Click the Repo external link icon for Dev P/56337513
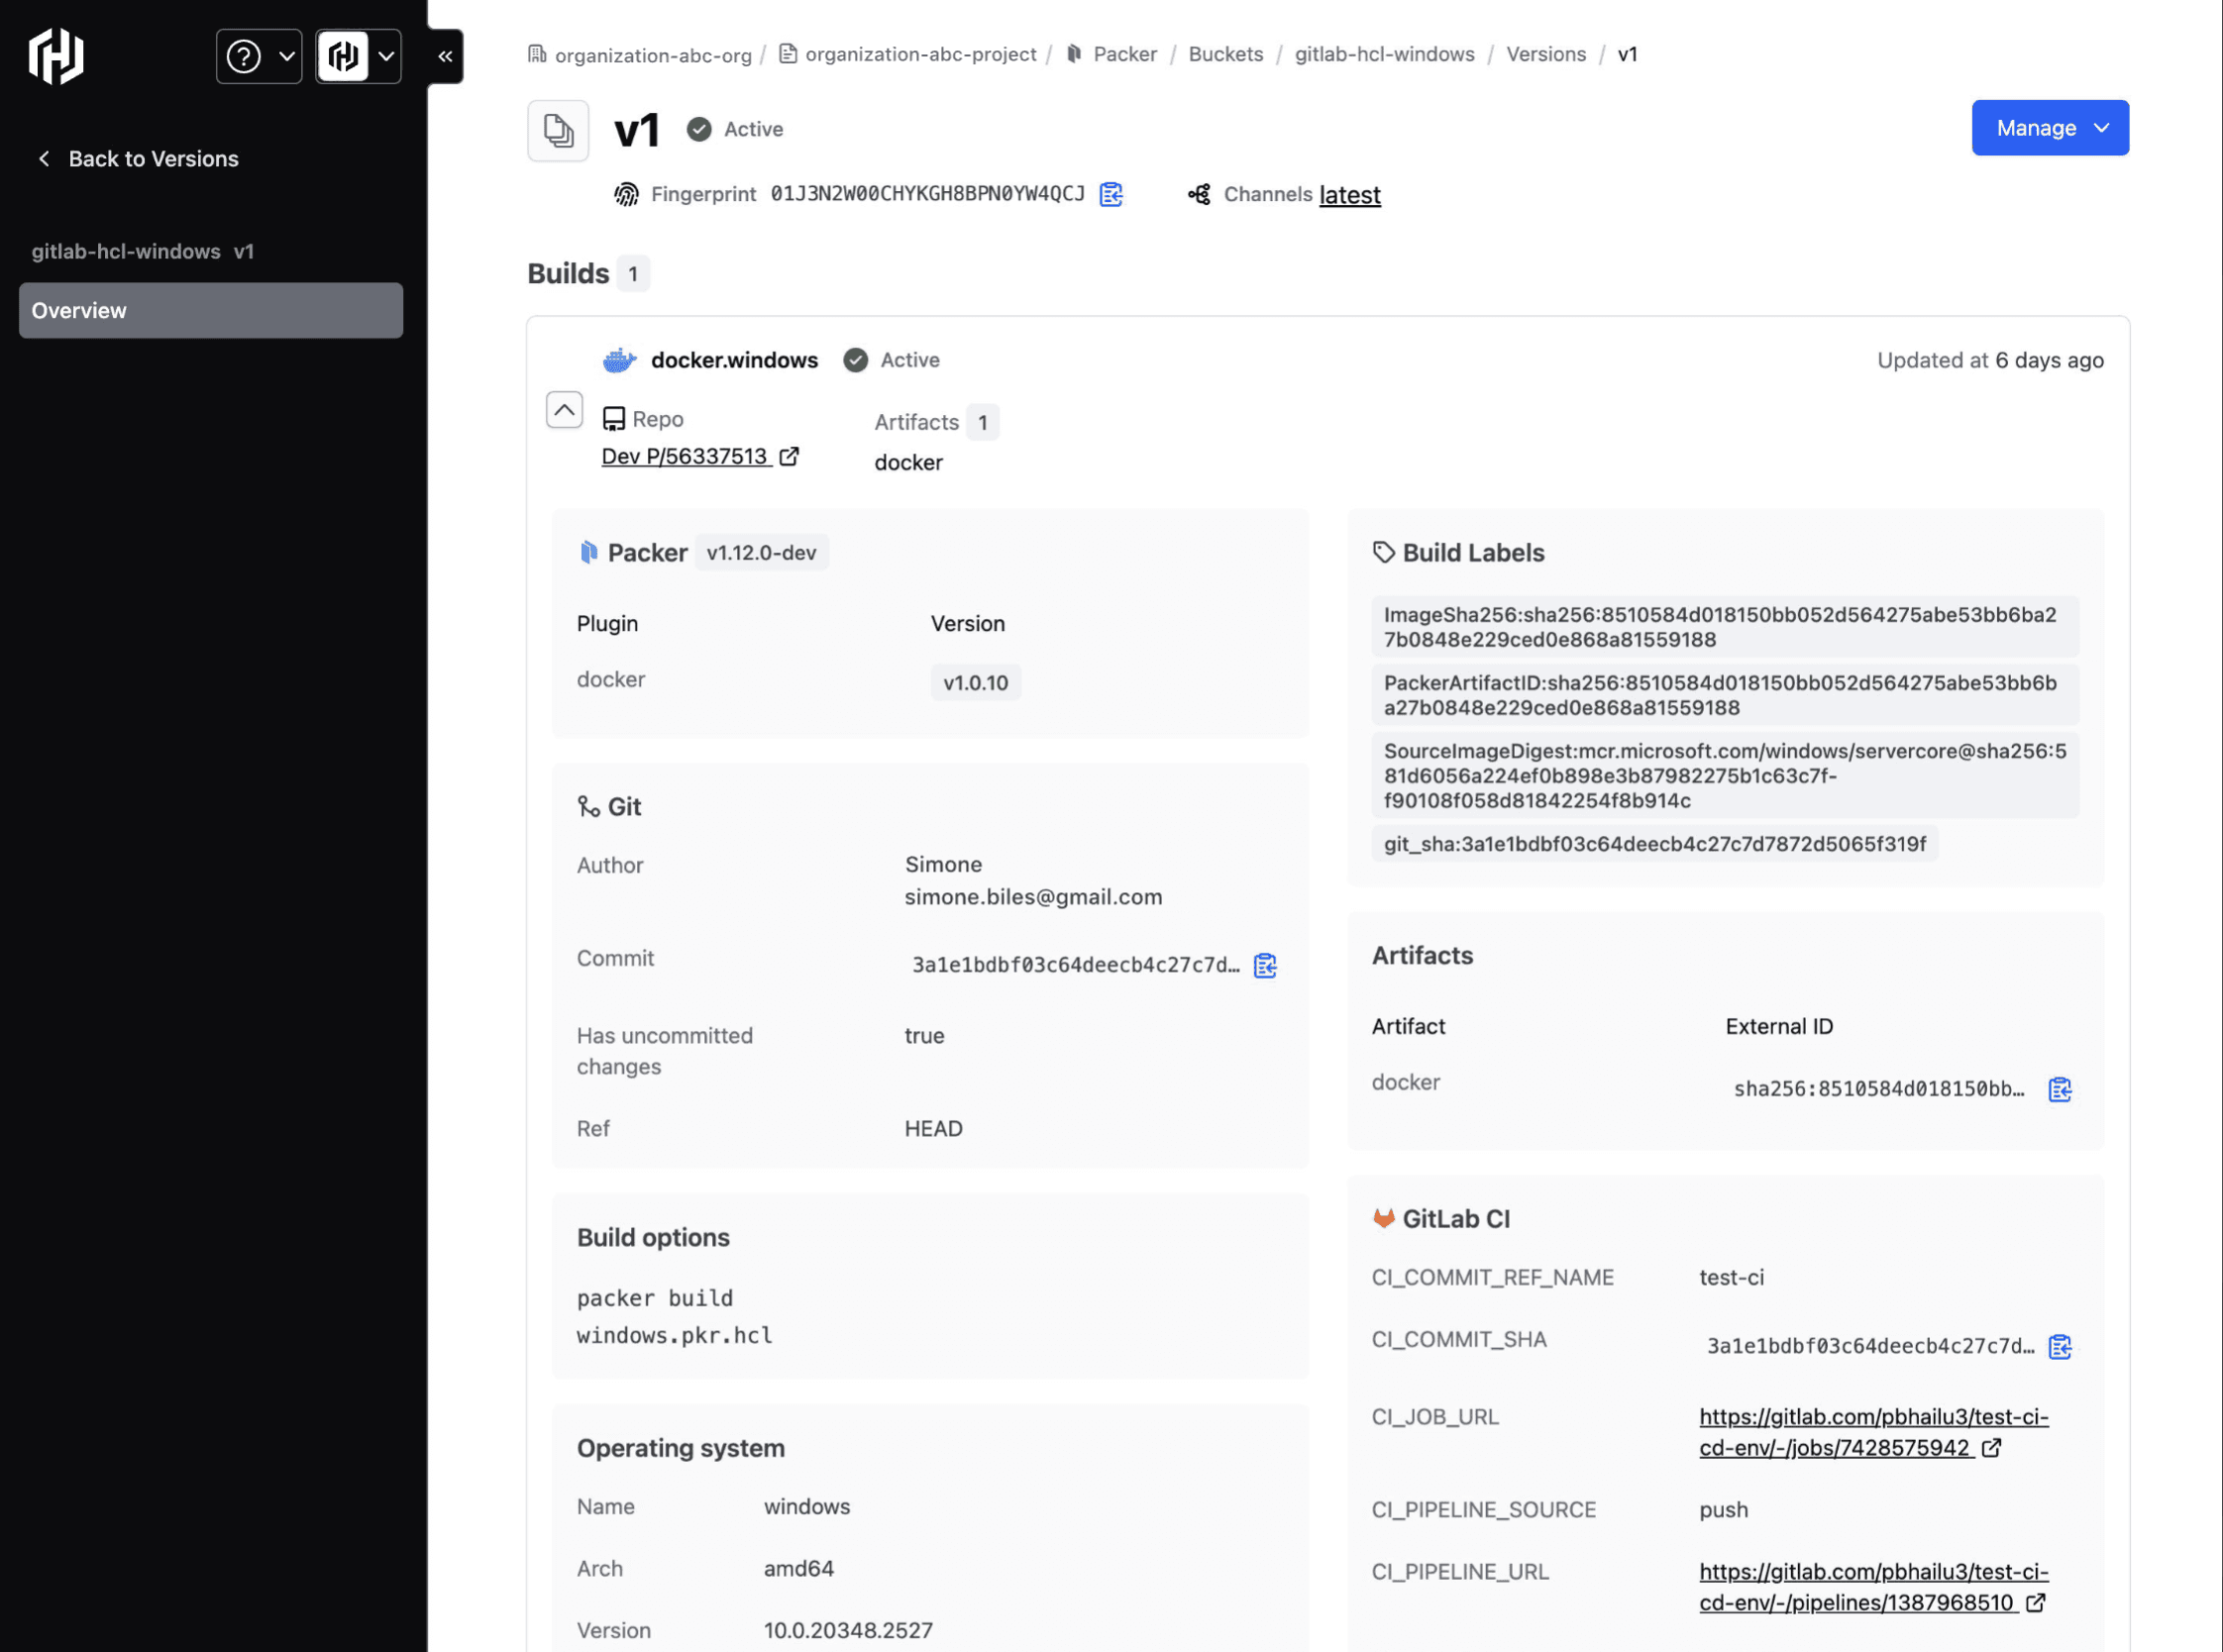Image resolution: width=2223 pixels, height=1652 pixels. click(x=790, y=455)
